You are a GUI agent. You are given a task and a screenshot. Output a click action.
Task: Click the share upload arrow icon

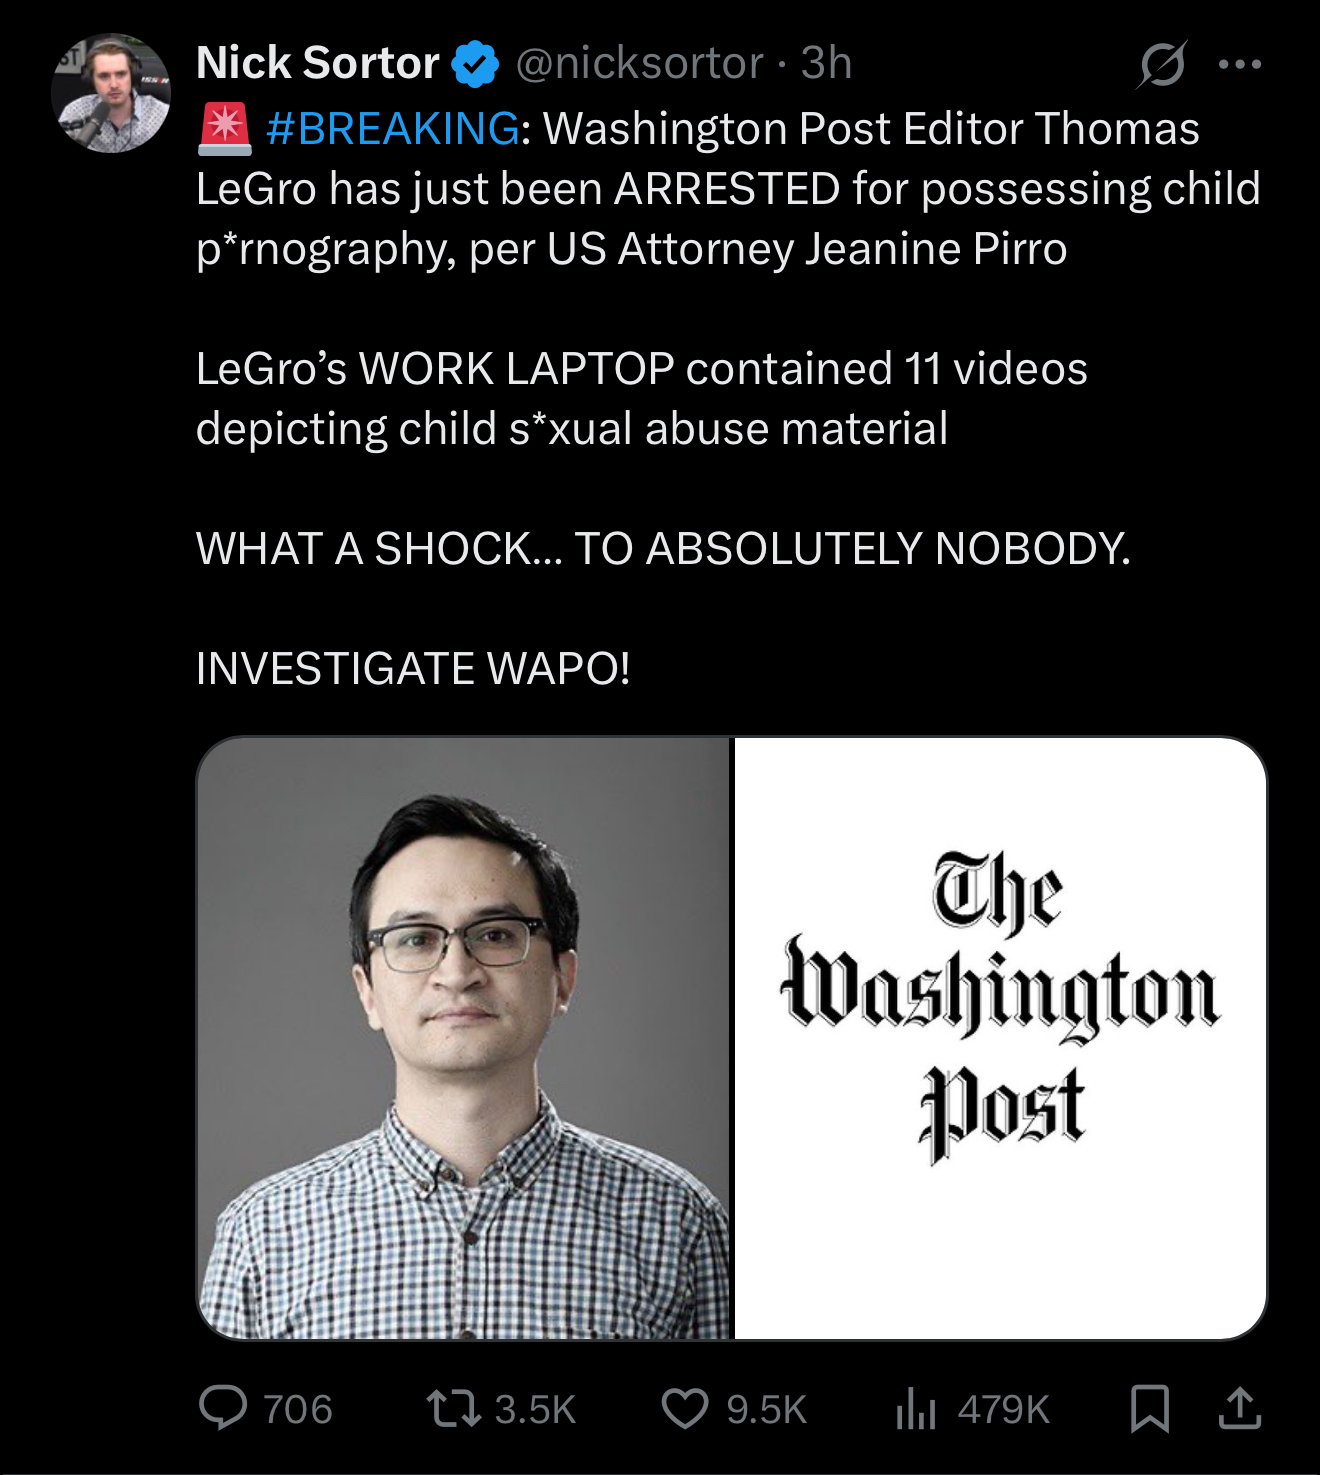coord(1240,1408)
